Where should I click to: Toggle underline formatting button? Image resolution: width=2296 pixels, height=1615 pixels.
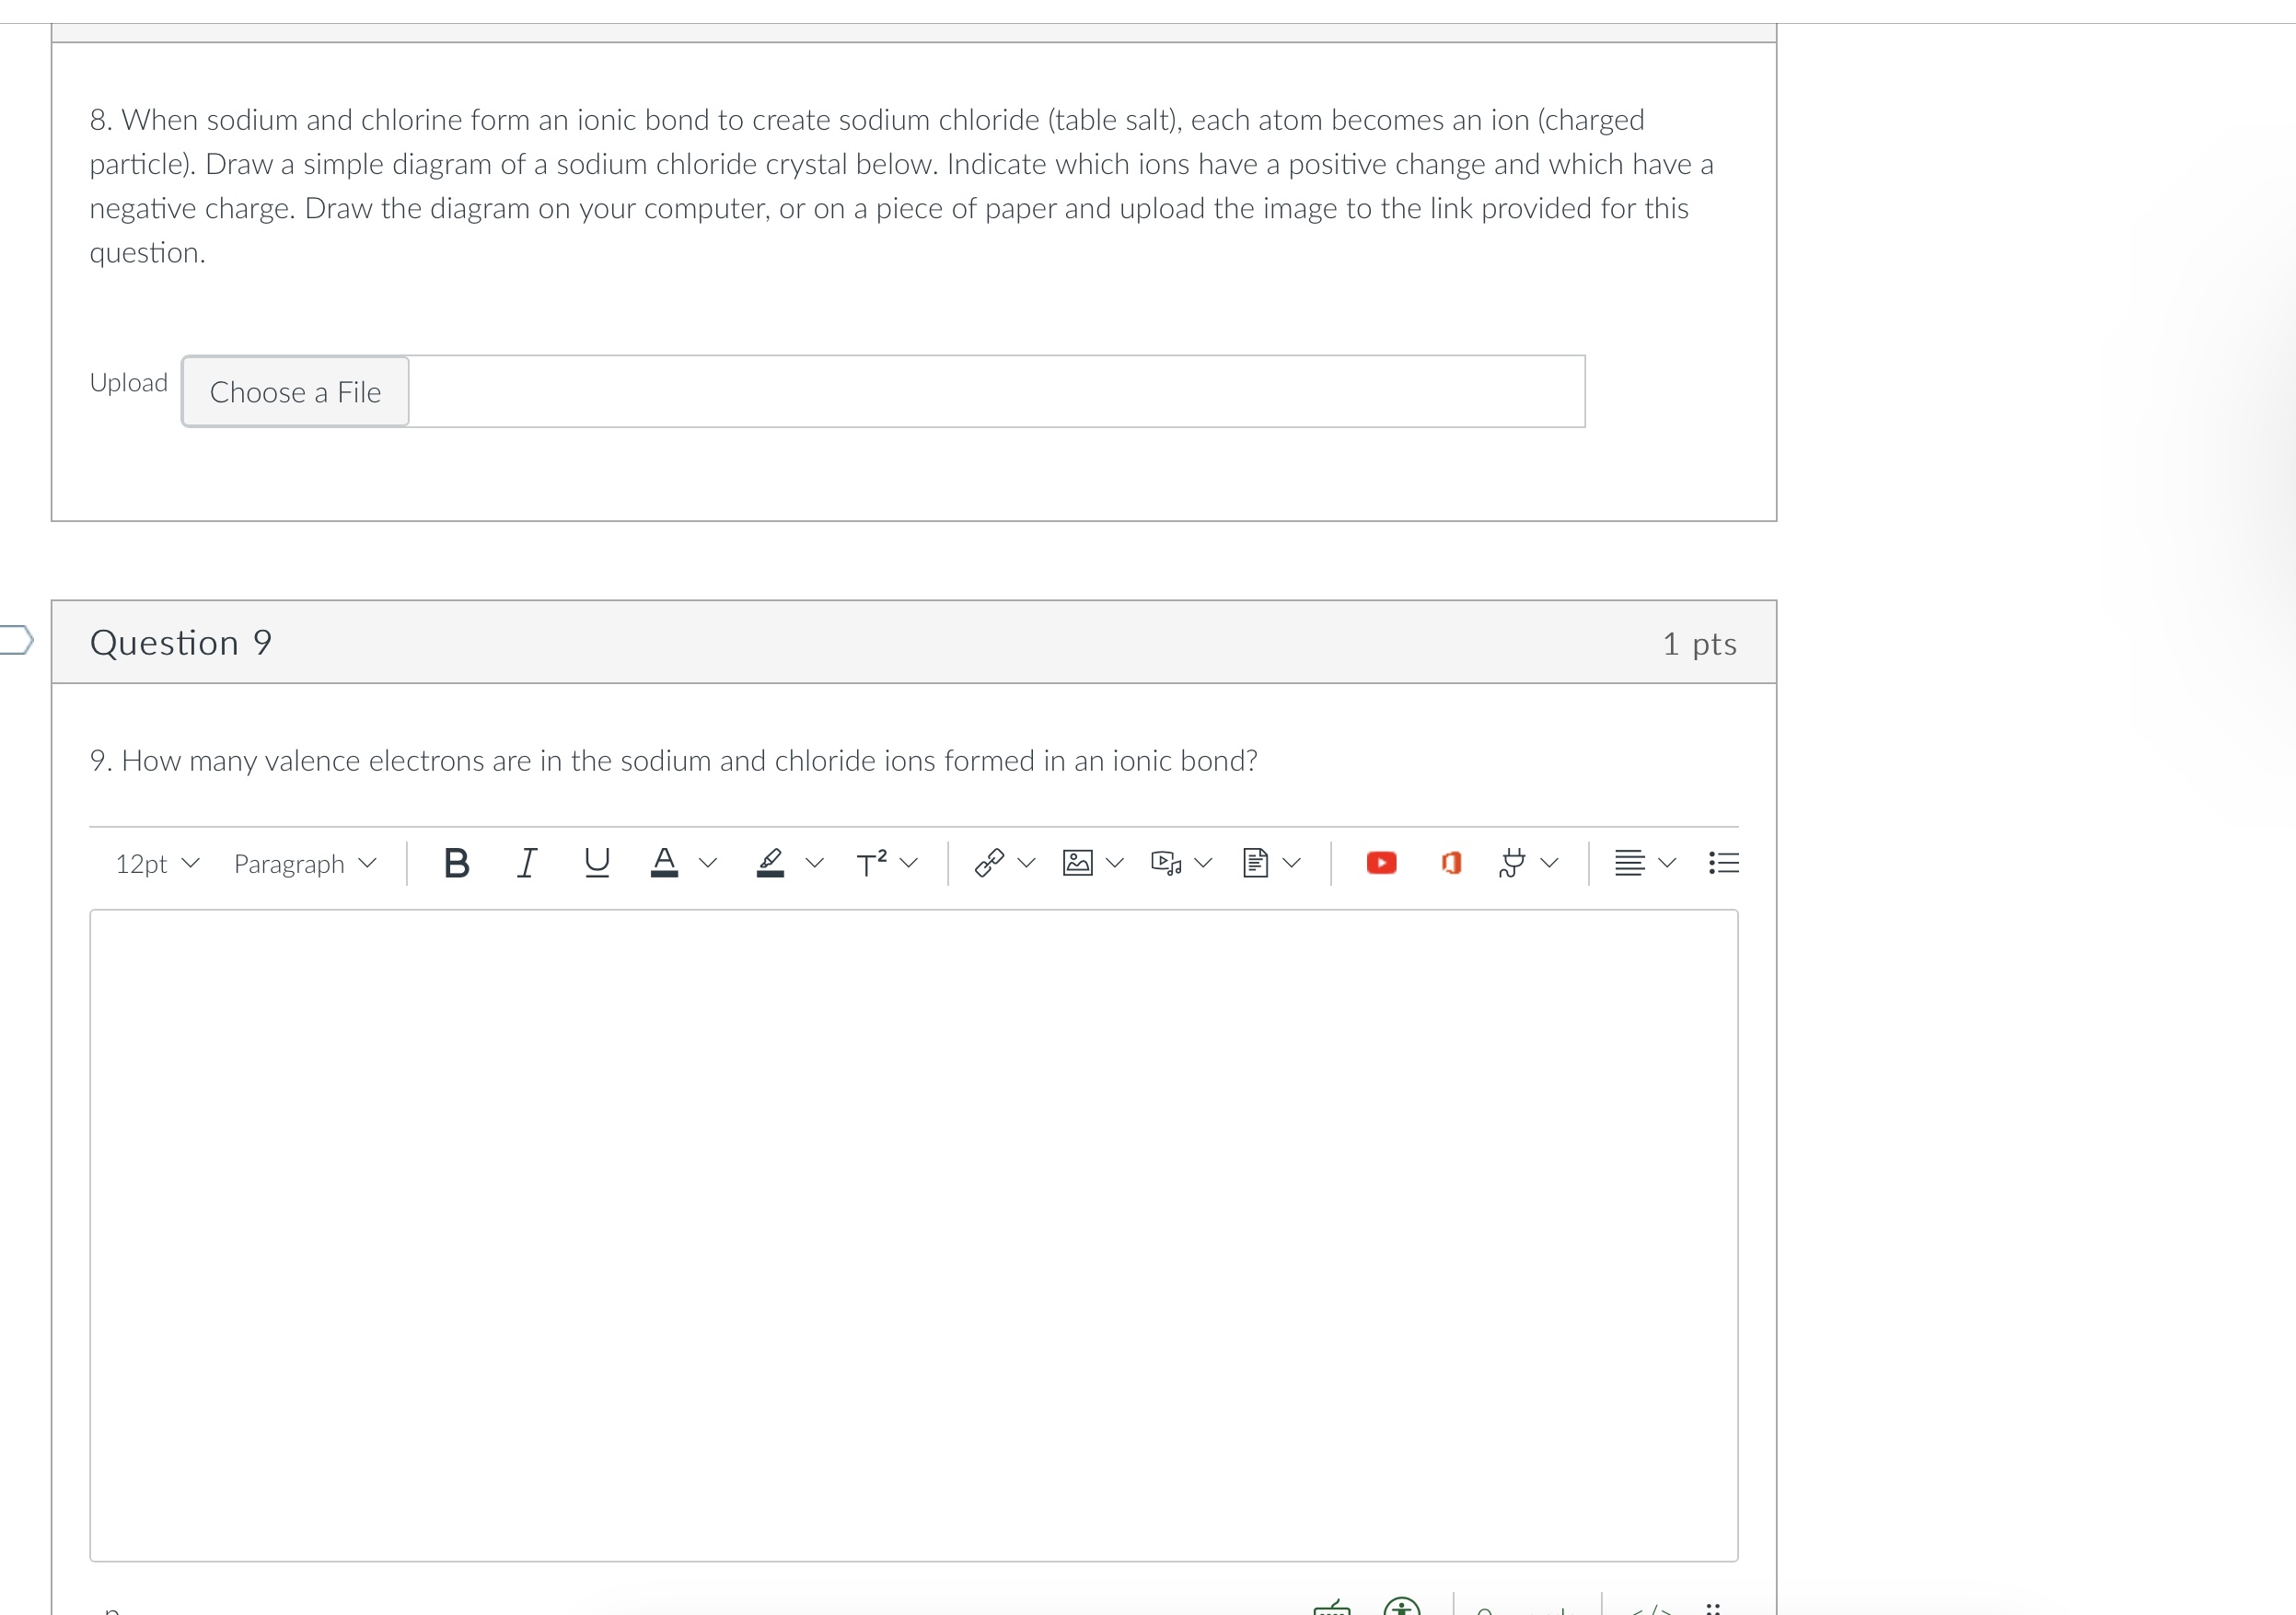pos(596,862)
